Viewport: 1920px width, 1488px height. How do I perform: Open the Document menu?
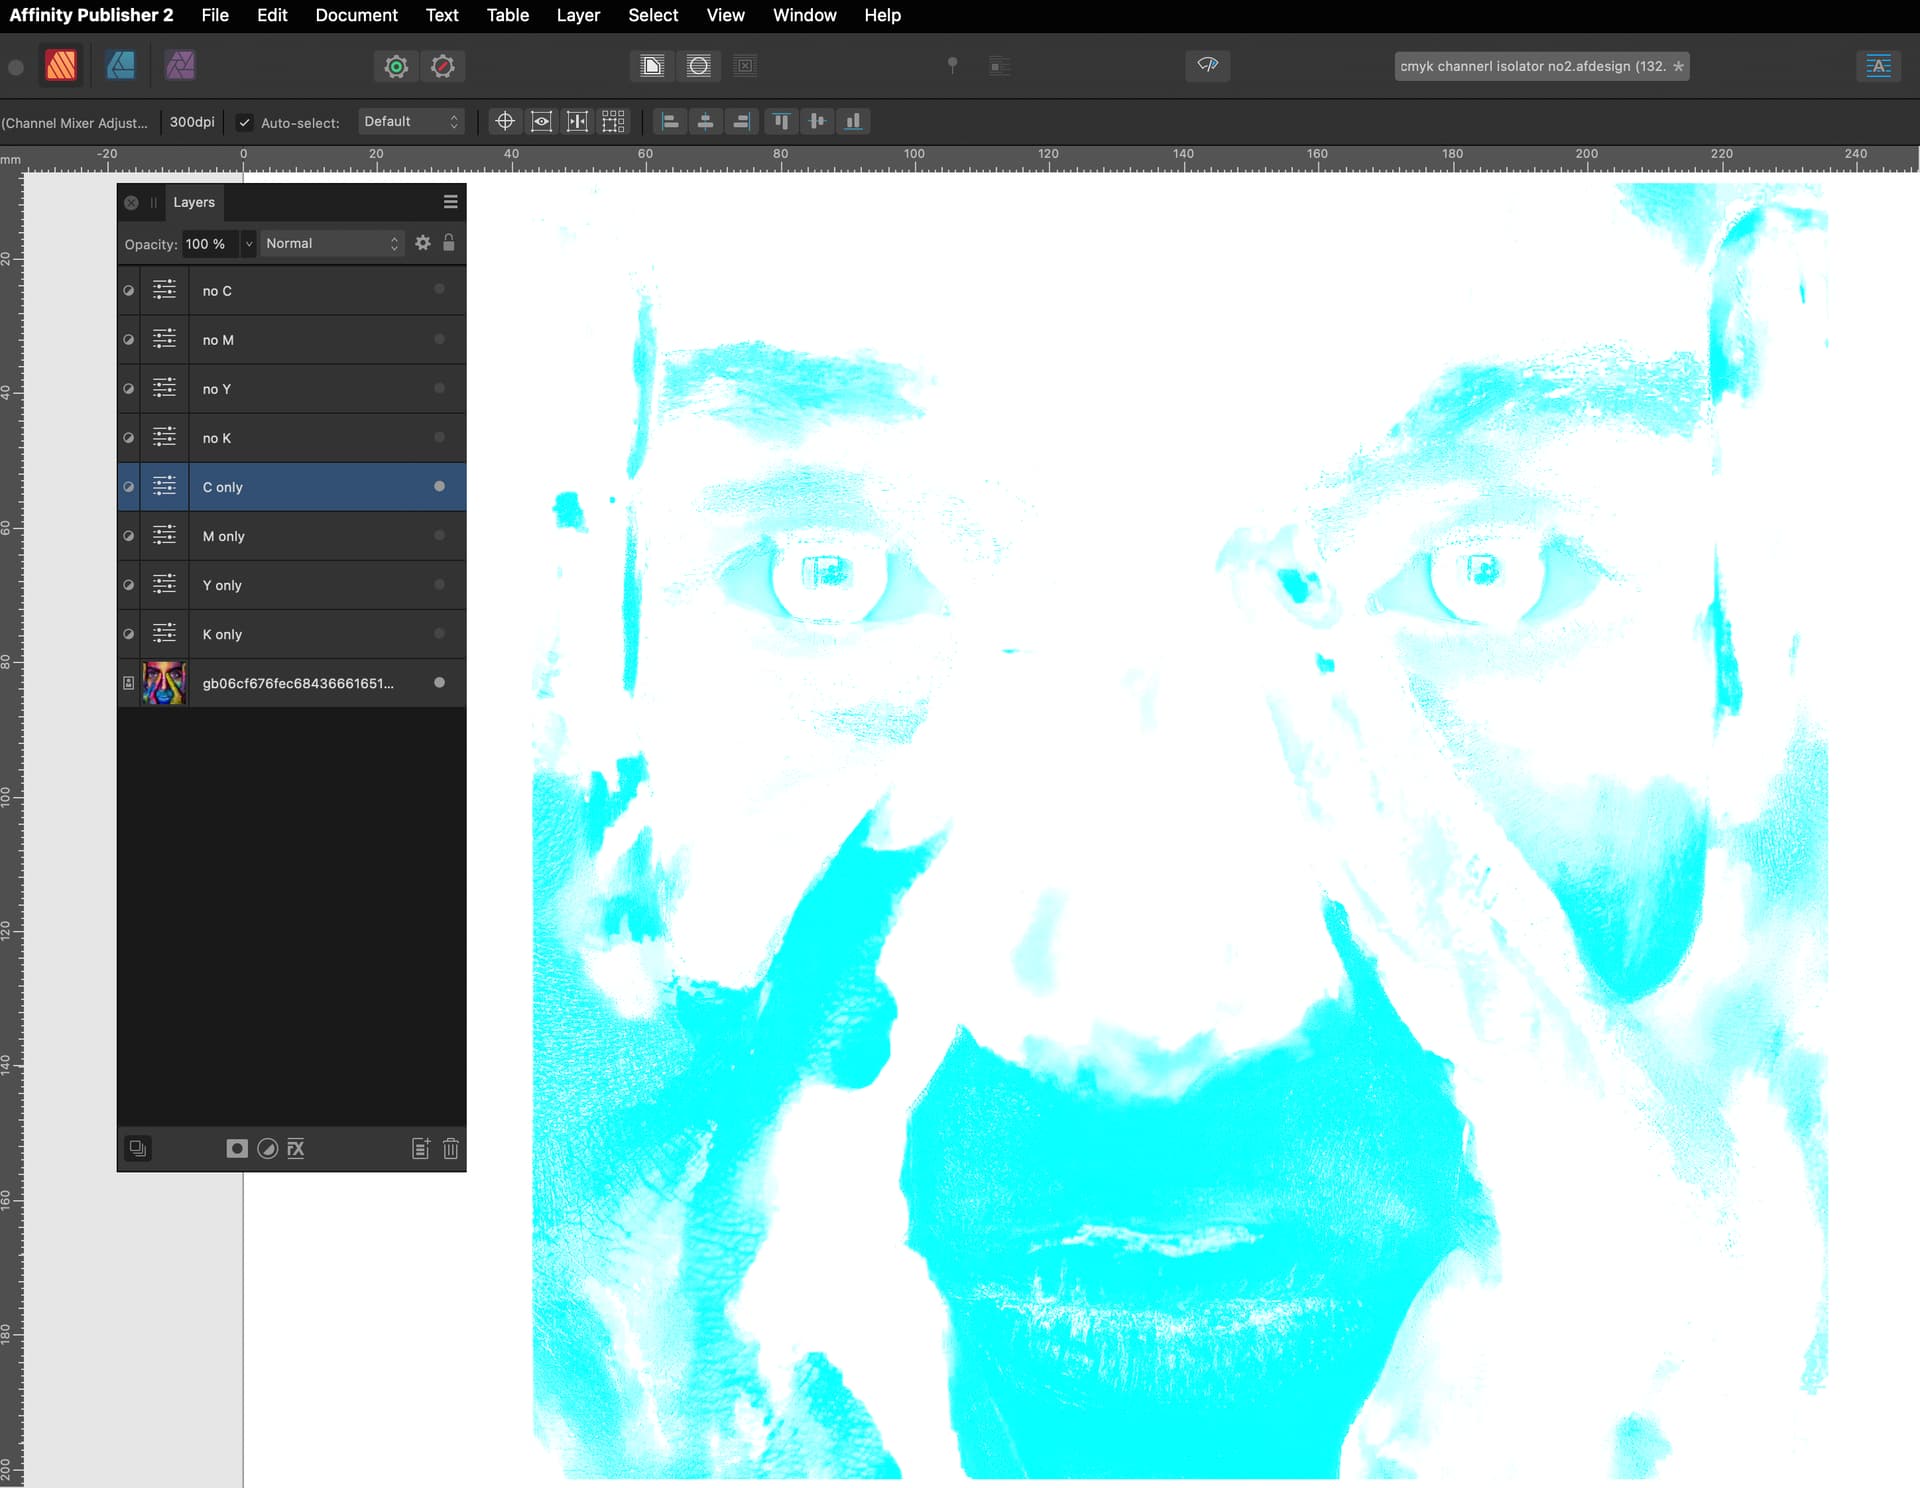click(x=356, y=15)
